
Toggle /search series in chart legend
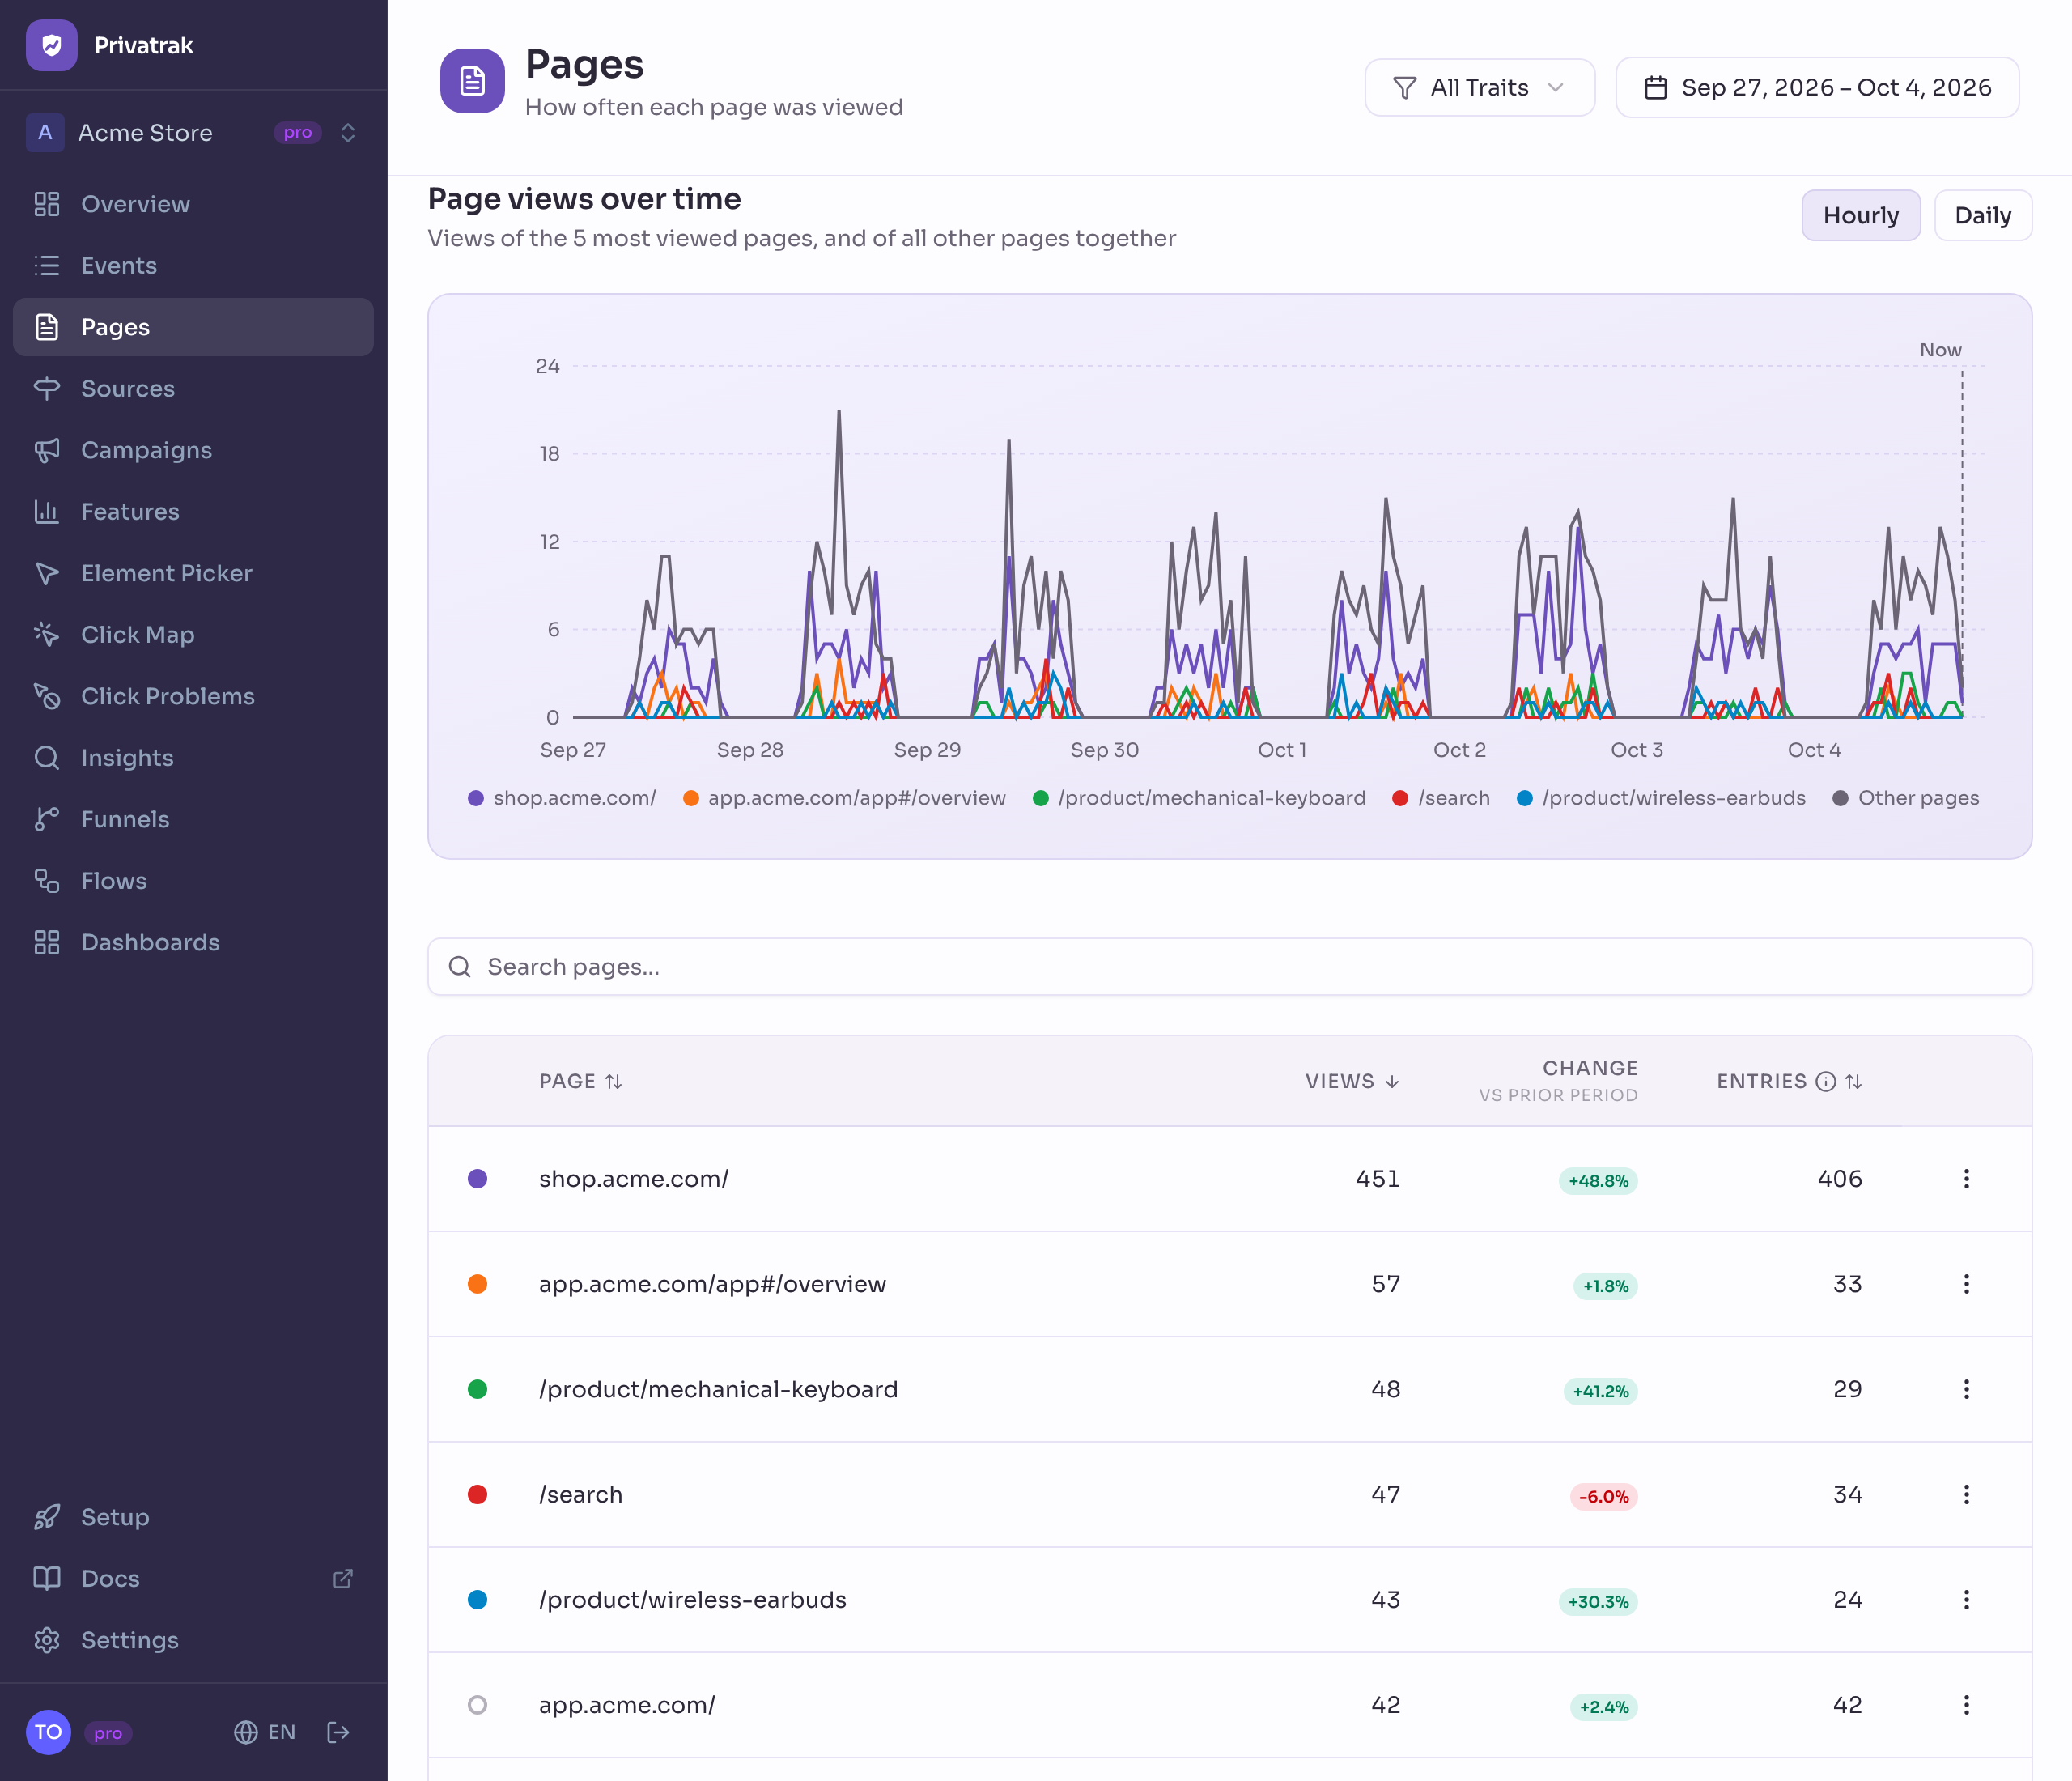(x=1441, y=798)
